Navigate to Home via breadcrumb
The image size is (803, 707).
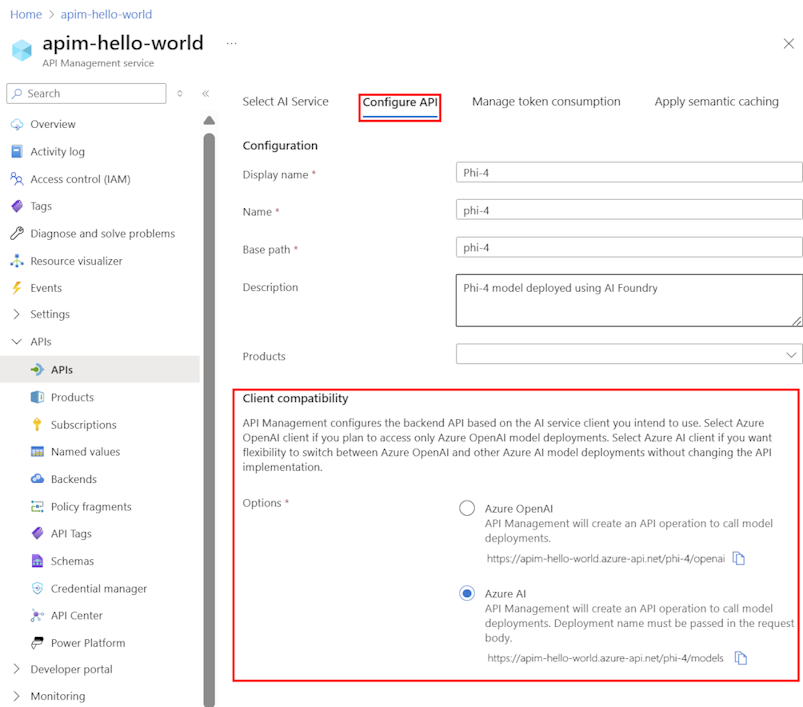click(x=25, y=14)
